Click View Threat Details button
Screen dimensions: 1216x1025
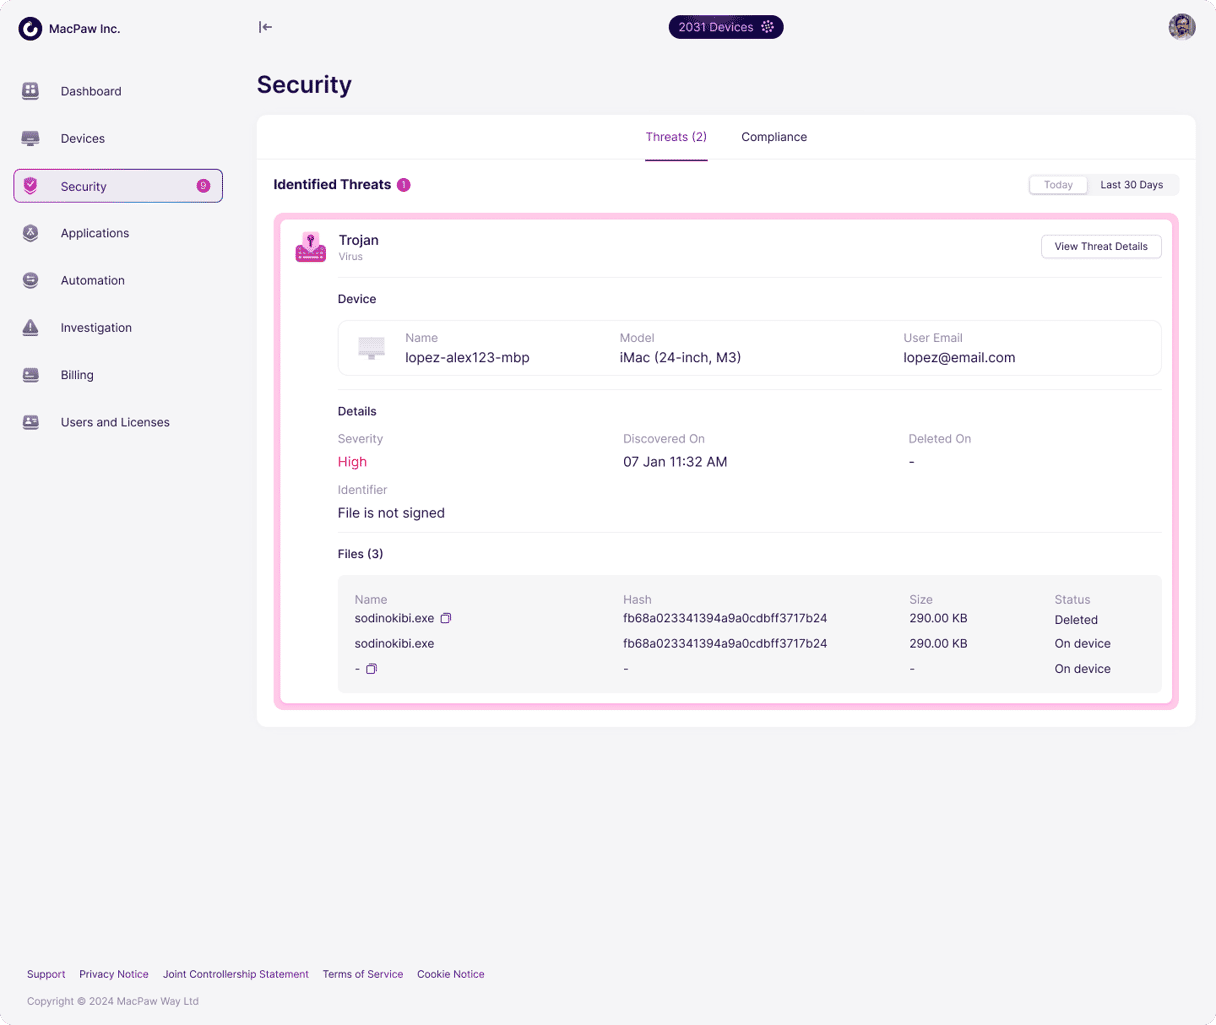point(1101,246)
